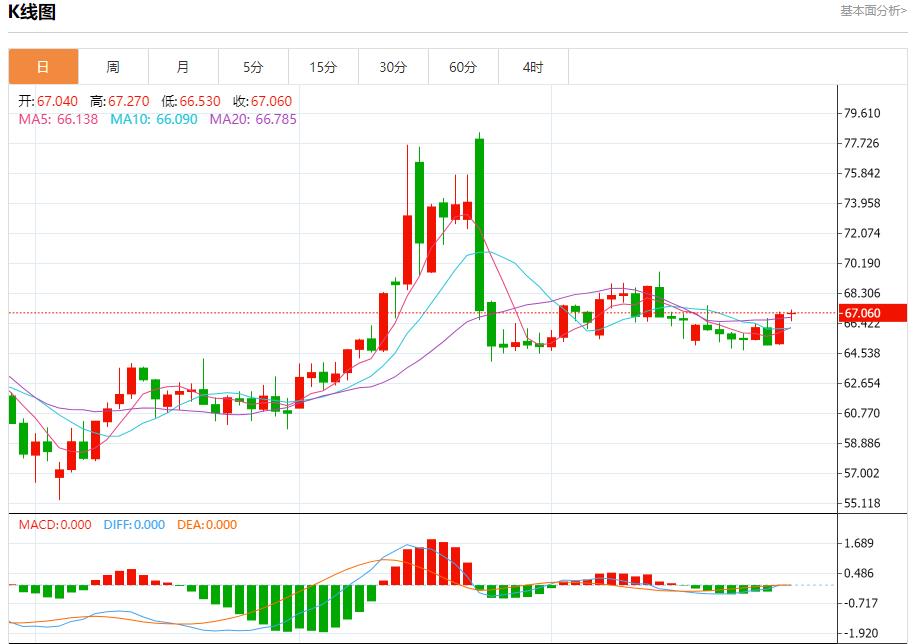Viewport: 914px width, 644px height.
Task: Open the 5分 interval chart
Action: [x=253, y=67]
